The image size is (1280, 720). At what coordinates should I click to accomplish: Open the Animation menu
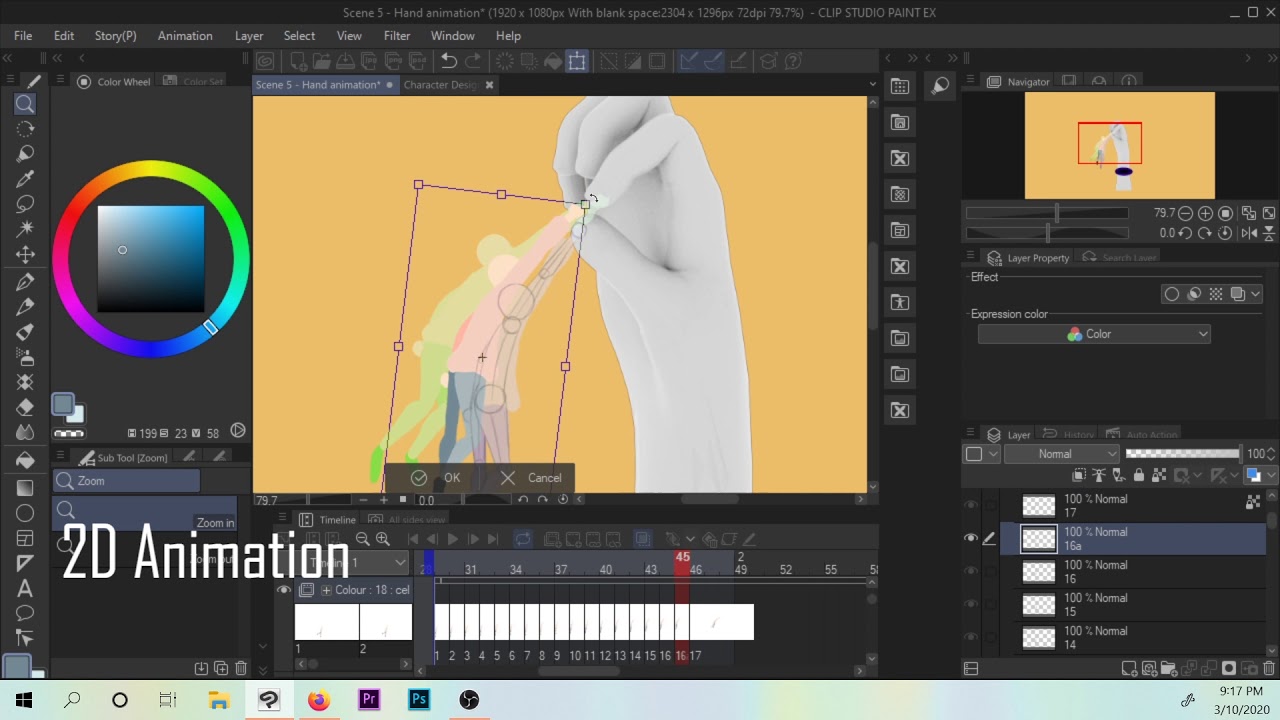[185, 35]
